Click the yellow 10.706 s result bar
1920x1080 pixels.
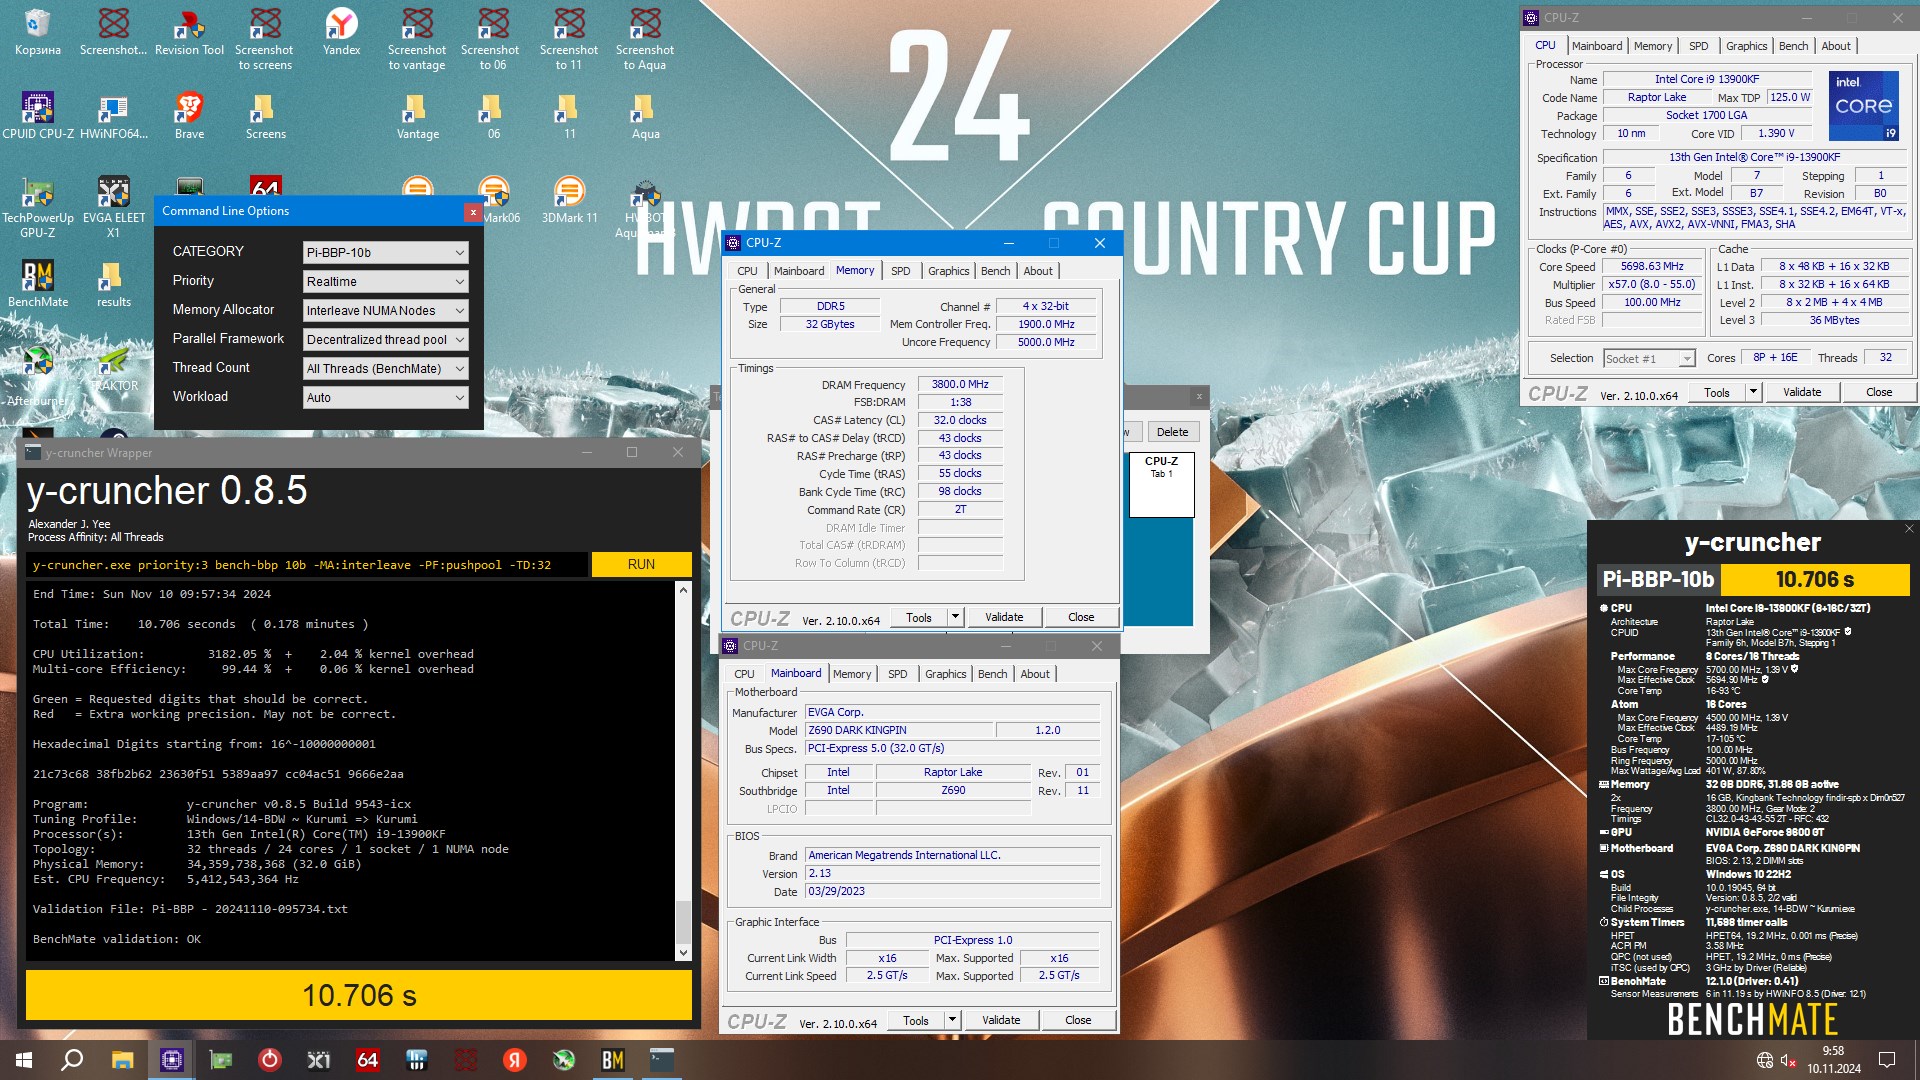359,996
